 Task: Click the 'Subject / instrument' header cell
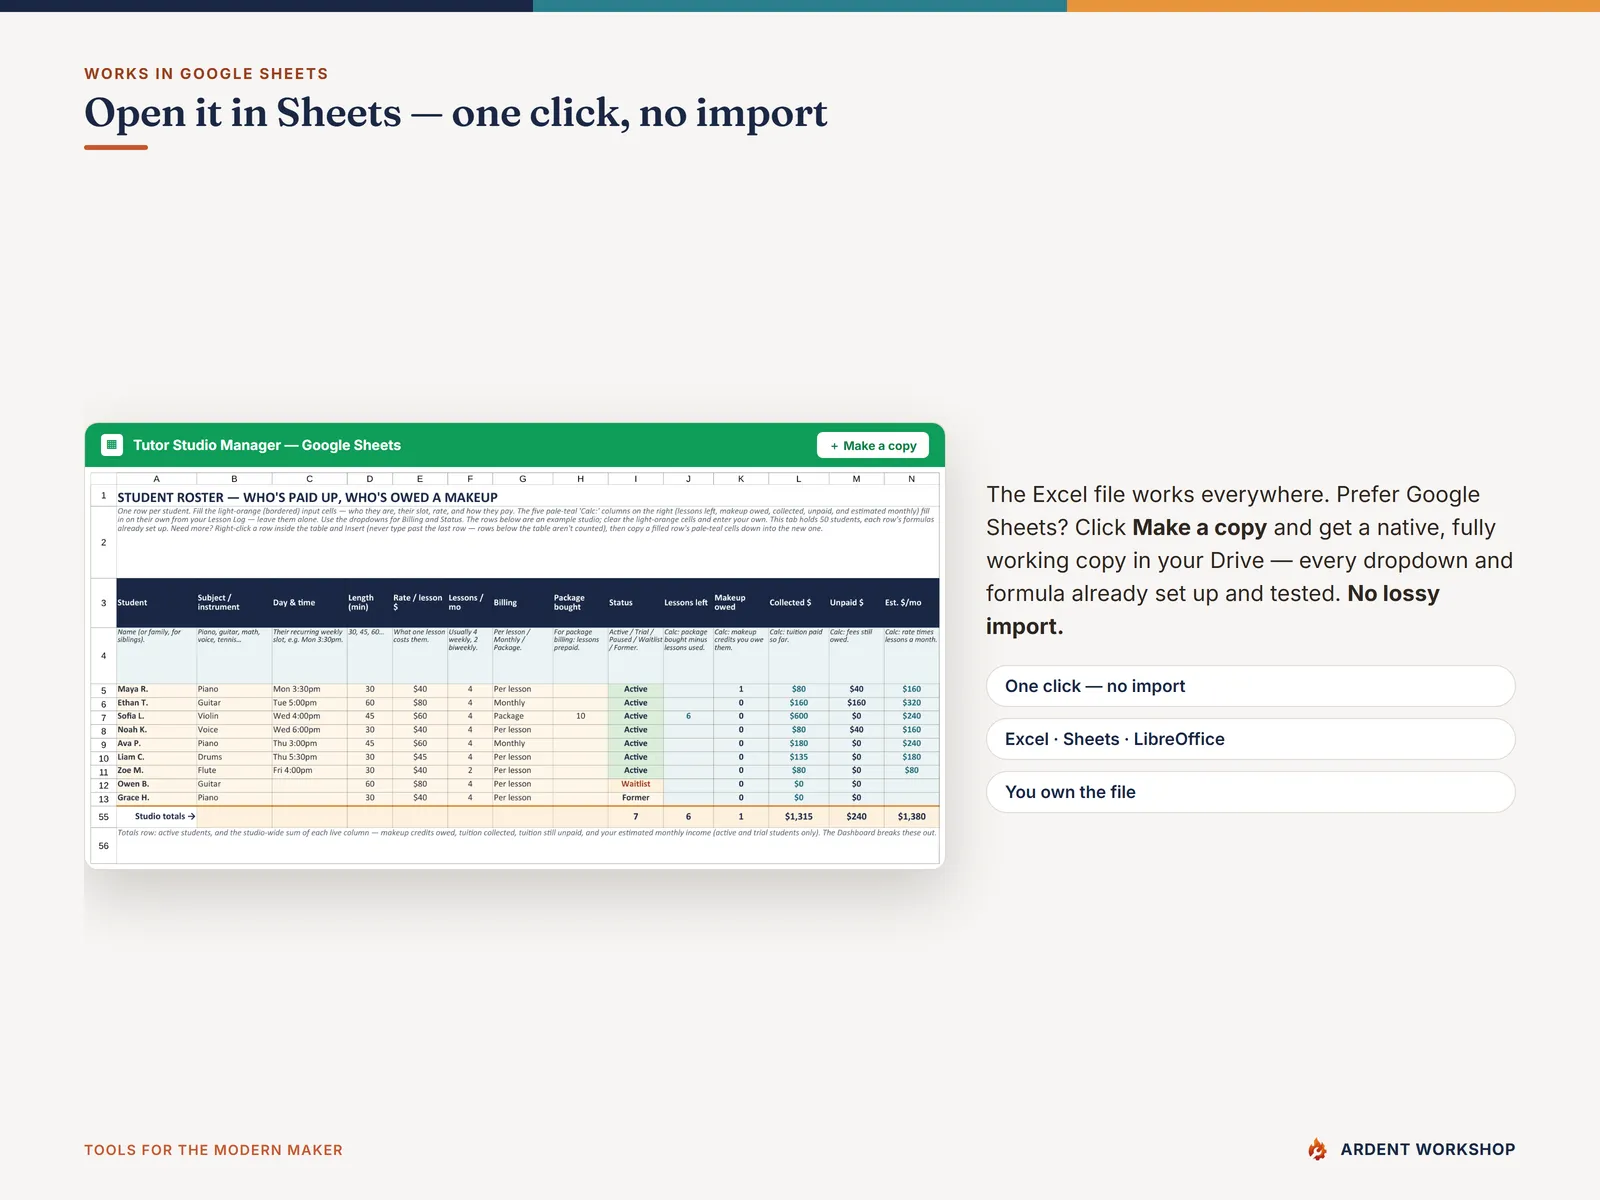point(234,603)
